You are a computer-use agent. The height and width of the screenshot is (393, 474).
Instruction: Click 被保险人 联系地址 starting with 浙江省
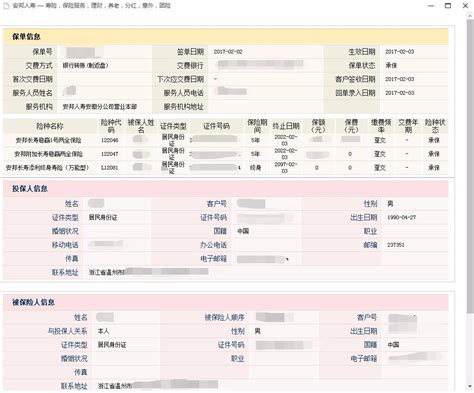tap(158, 386)
